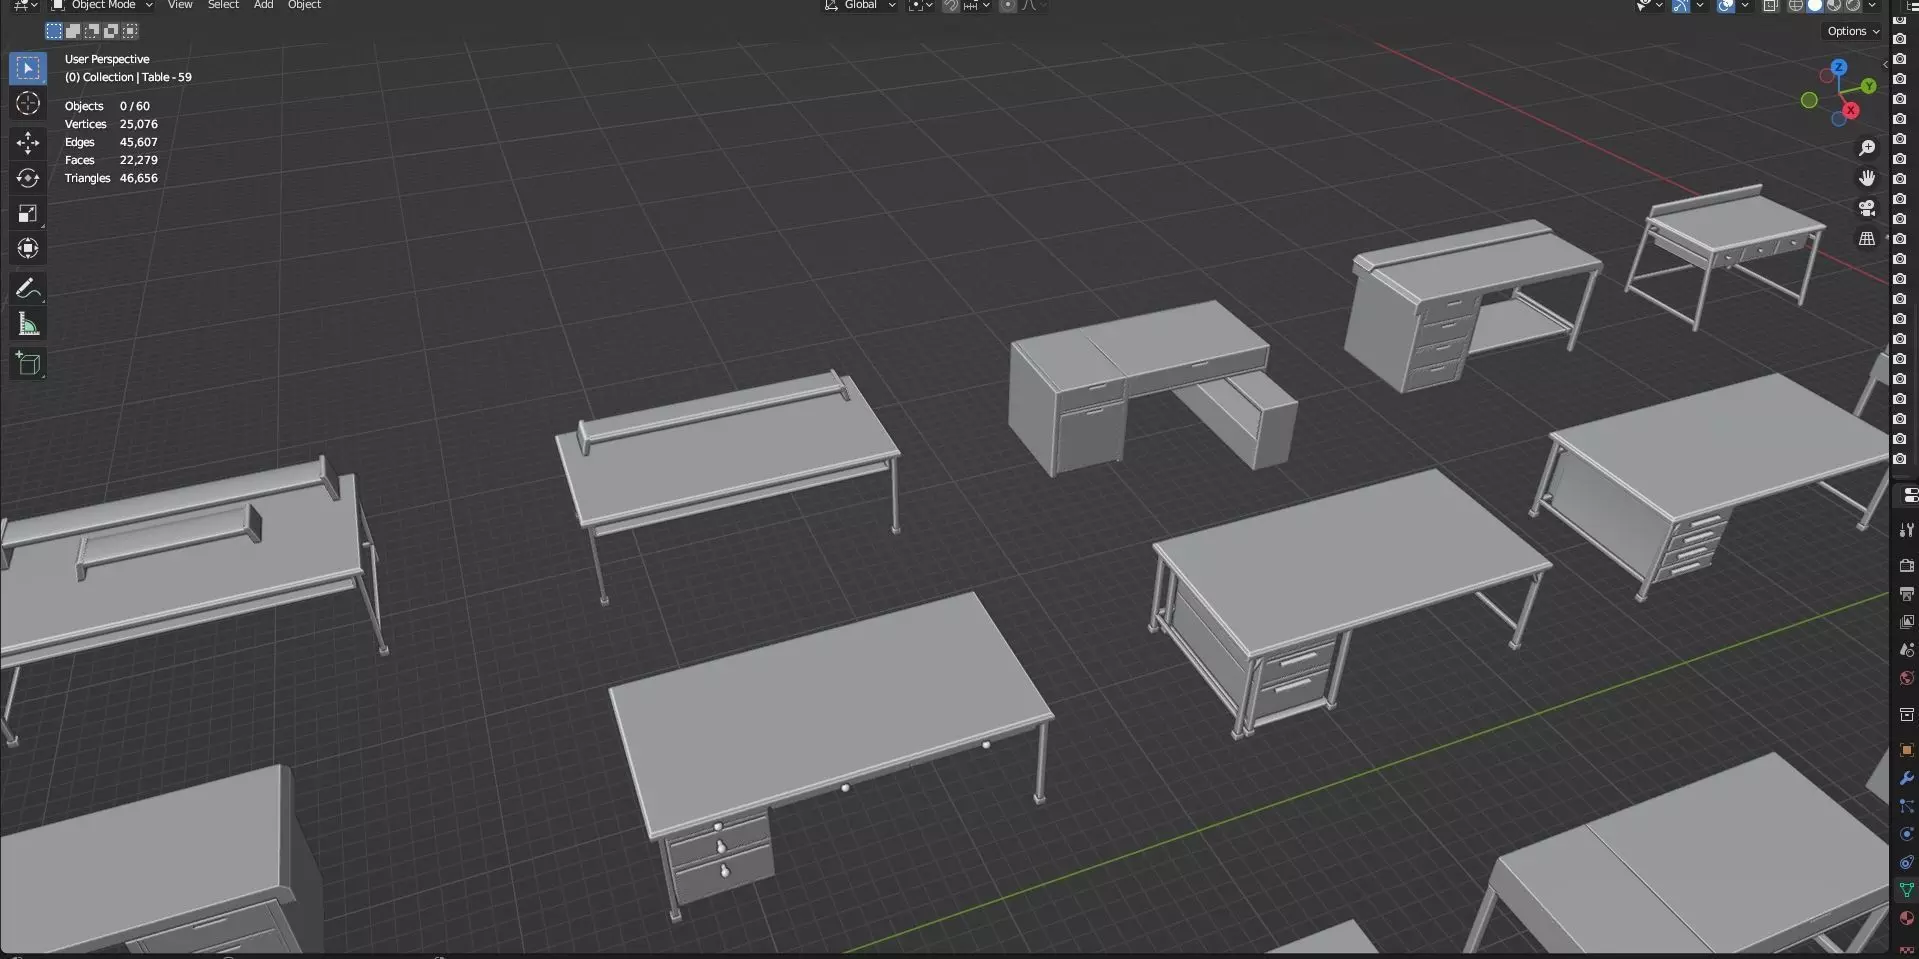The image size is (1919, 959).
Task: Open the Output properties tab (printer)
Action: pos(1906,594)
